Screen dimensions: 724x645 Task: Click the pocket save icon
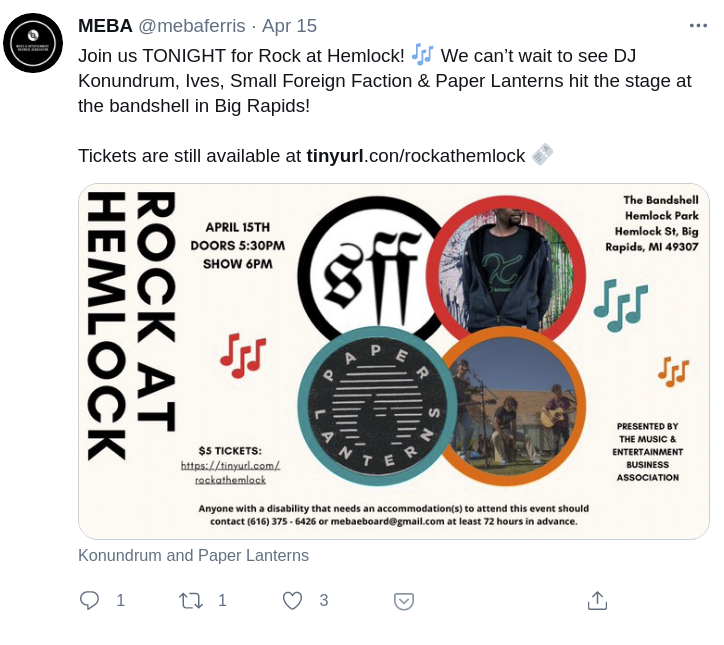(404, 601)
